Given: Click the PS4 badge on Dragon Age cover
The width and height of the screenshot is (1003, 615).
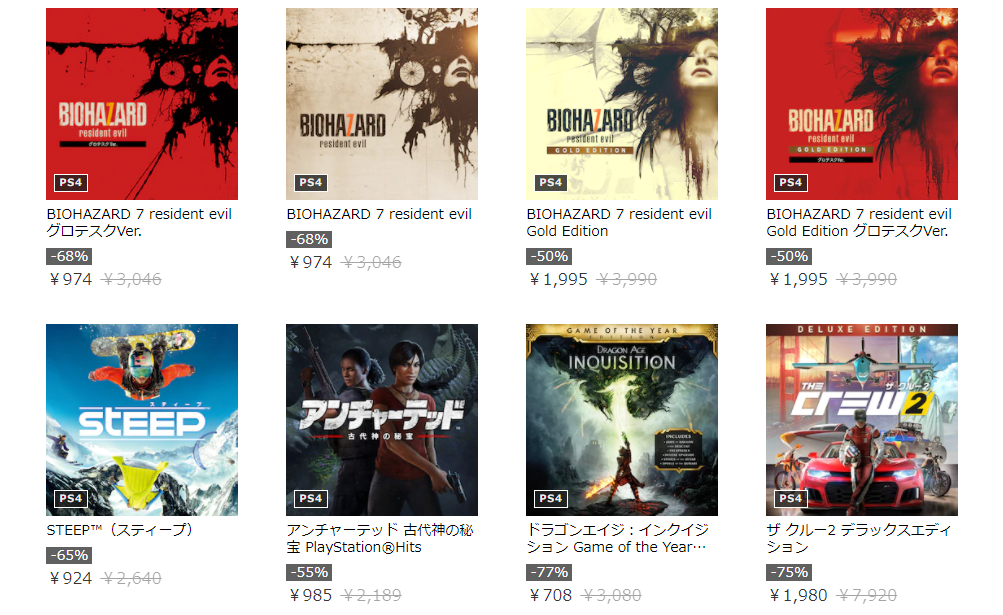Looking at the screenshot, I should 551,499.
